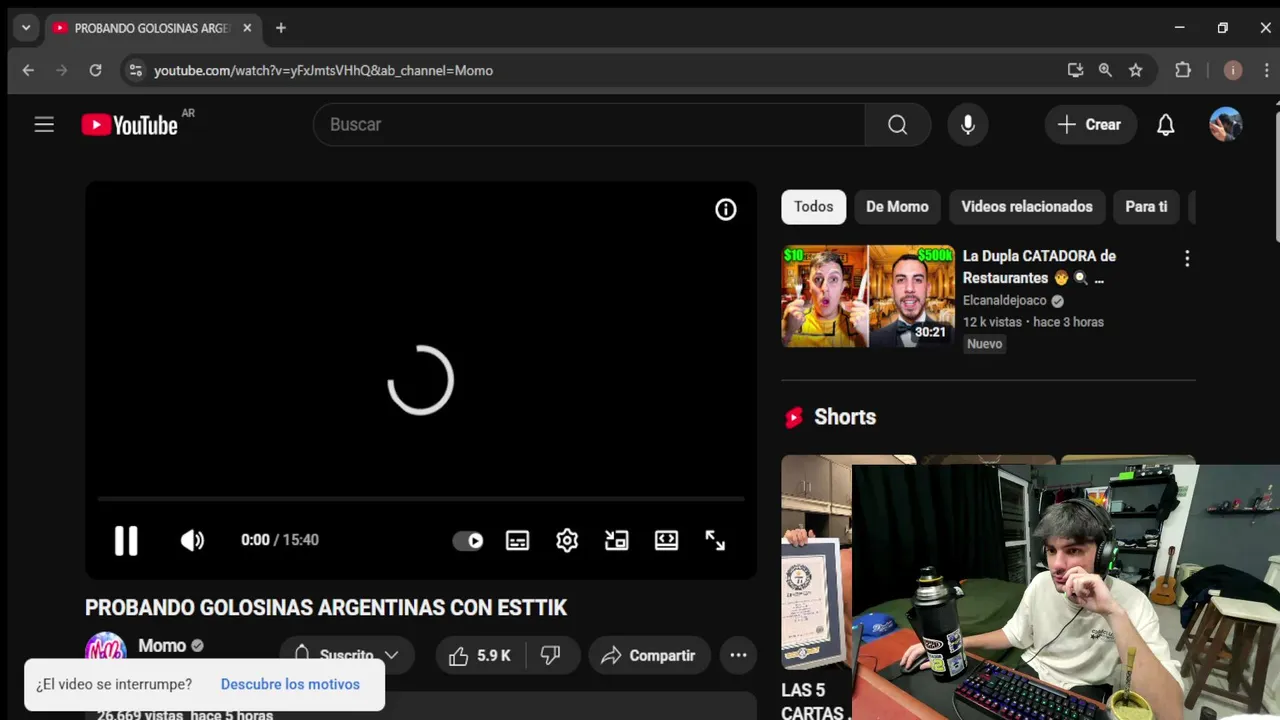1280x720 pixels.
Task: Click the install/cast icon in address bar
Action: [x=1075, y=70]
